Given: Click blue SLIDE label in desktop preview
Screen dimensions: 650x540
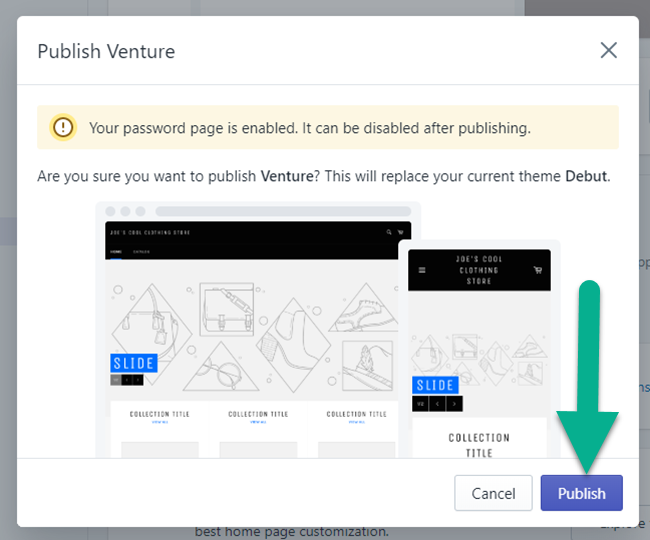Looking at the screenshot, I should pos(134,363).
